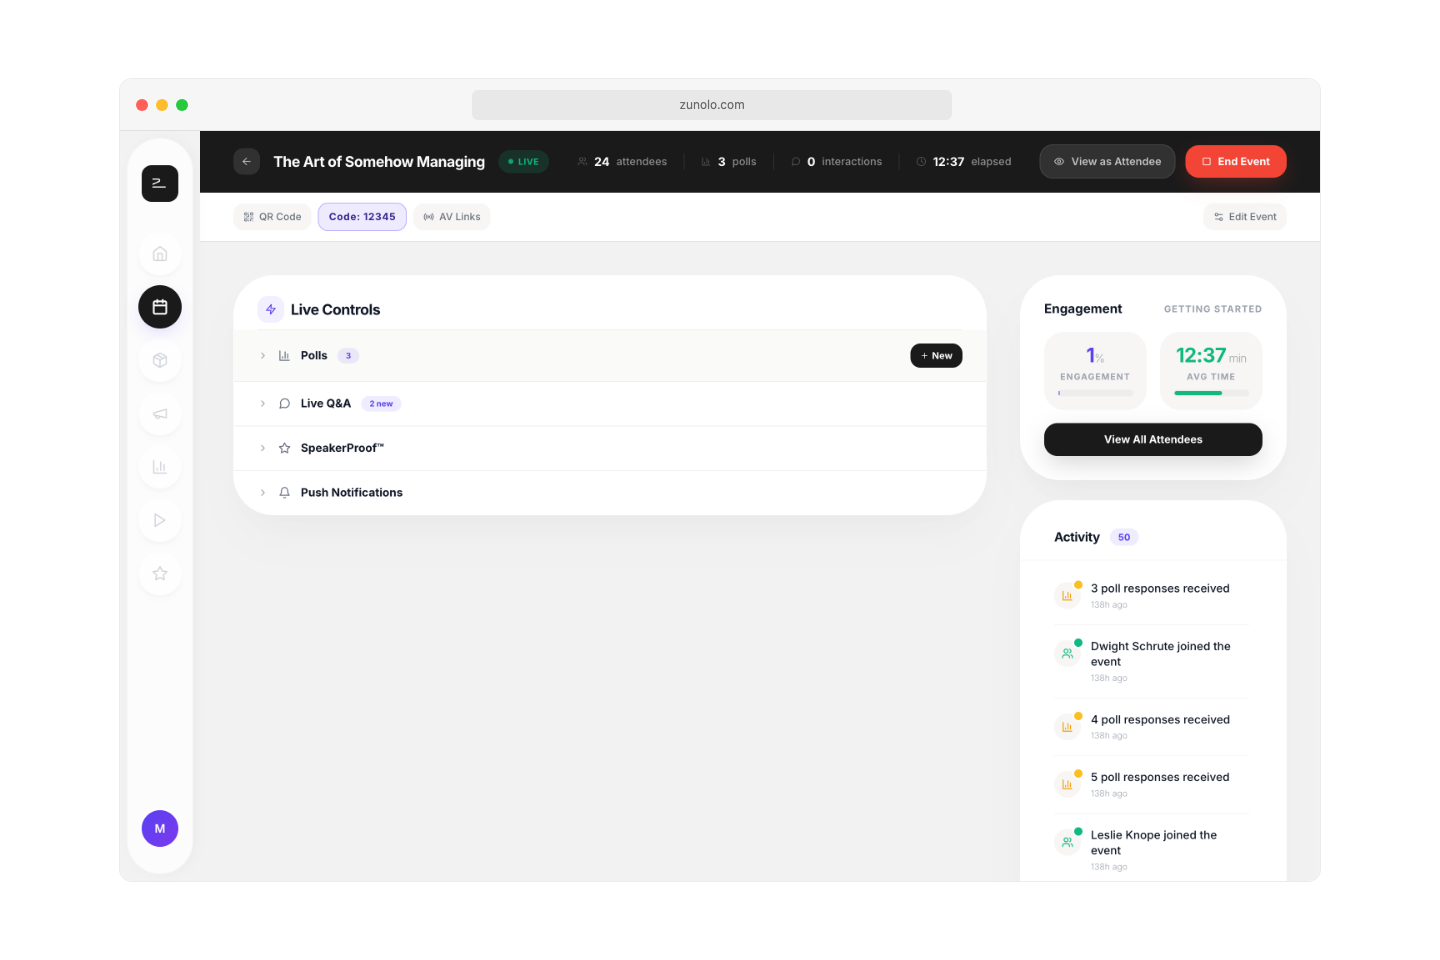Viewport: 1440px width, 960px height.
Task: Toggle View as Attendee mode
Action: (1107, 161)
